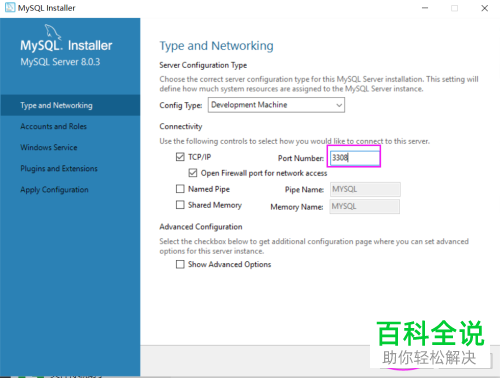Click the Type and Networking heading
This screenshot has width=500, height=378.
pyautogui.click(x=216, y=46)
